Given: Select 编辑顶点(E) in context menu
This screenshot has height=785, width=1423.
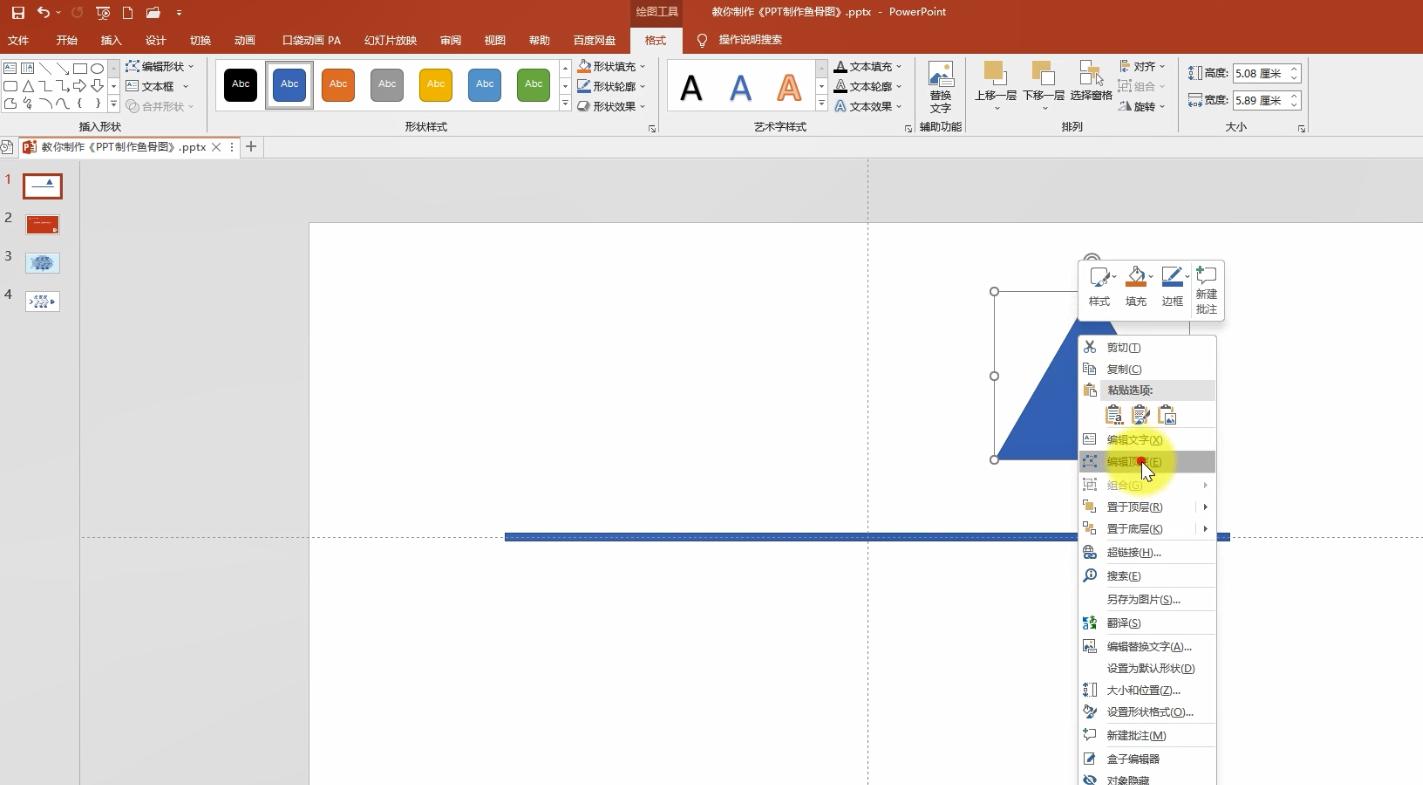Looking at the screenshot, I should [1147, 462].
